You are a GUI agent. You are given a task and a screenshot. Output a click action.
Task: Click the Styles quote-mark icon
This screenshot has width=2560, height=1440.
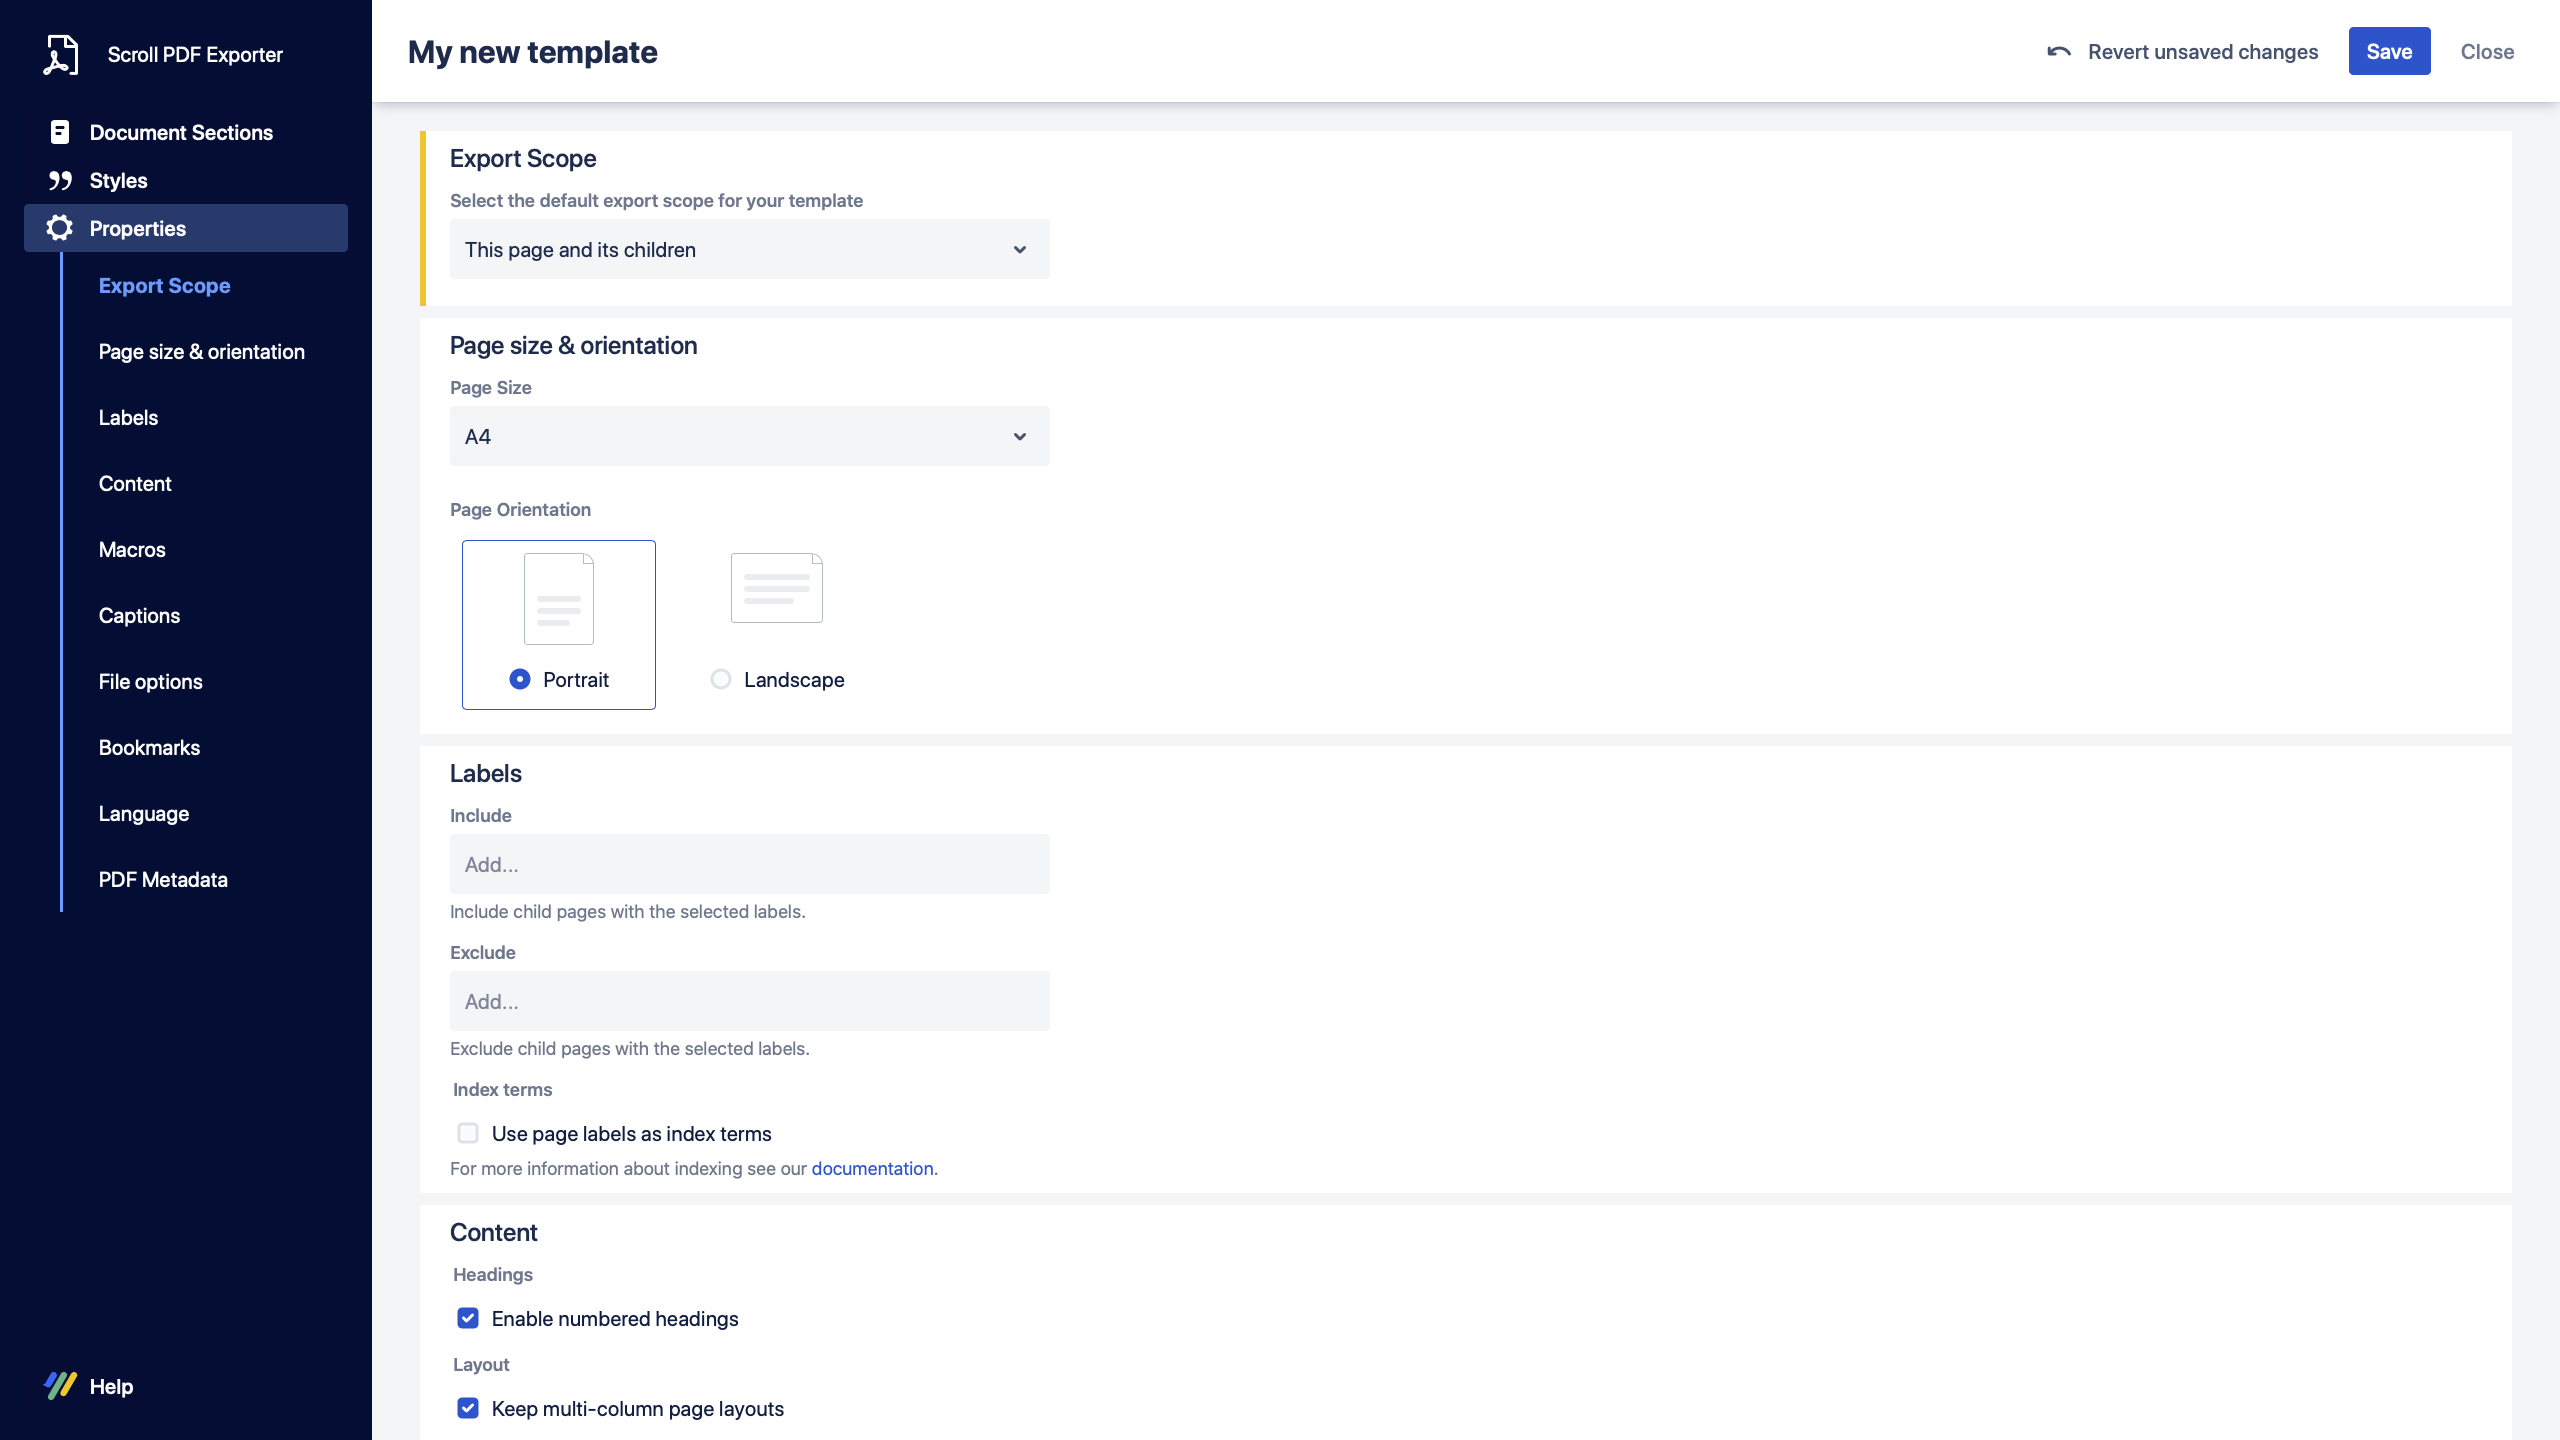(60, 181)
